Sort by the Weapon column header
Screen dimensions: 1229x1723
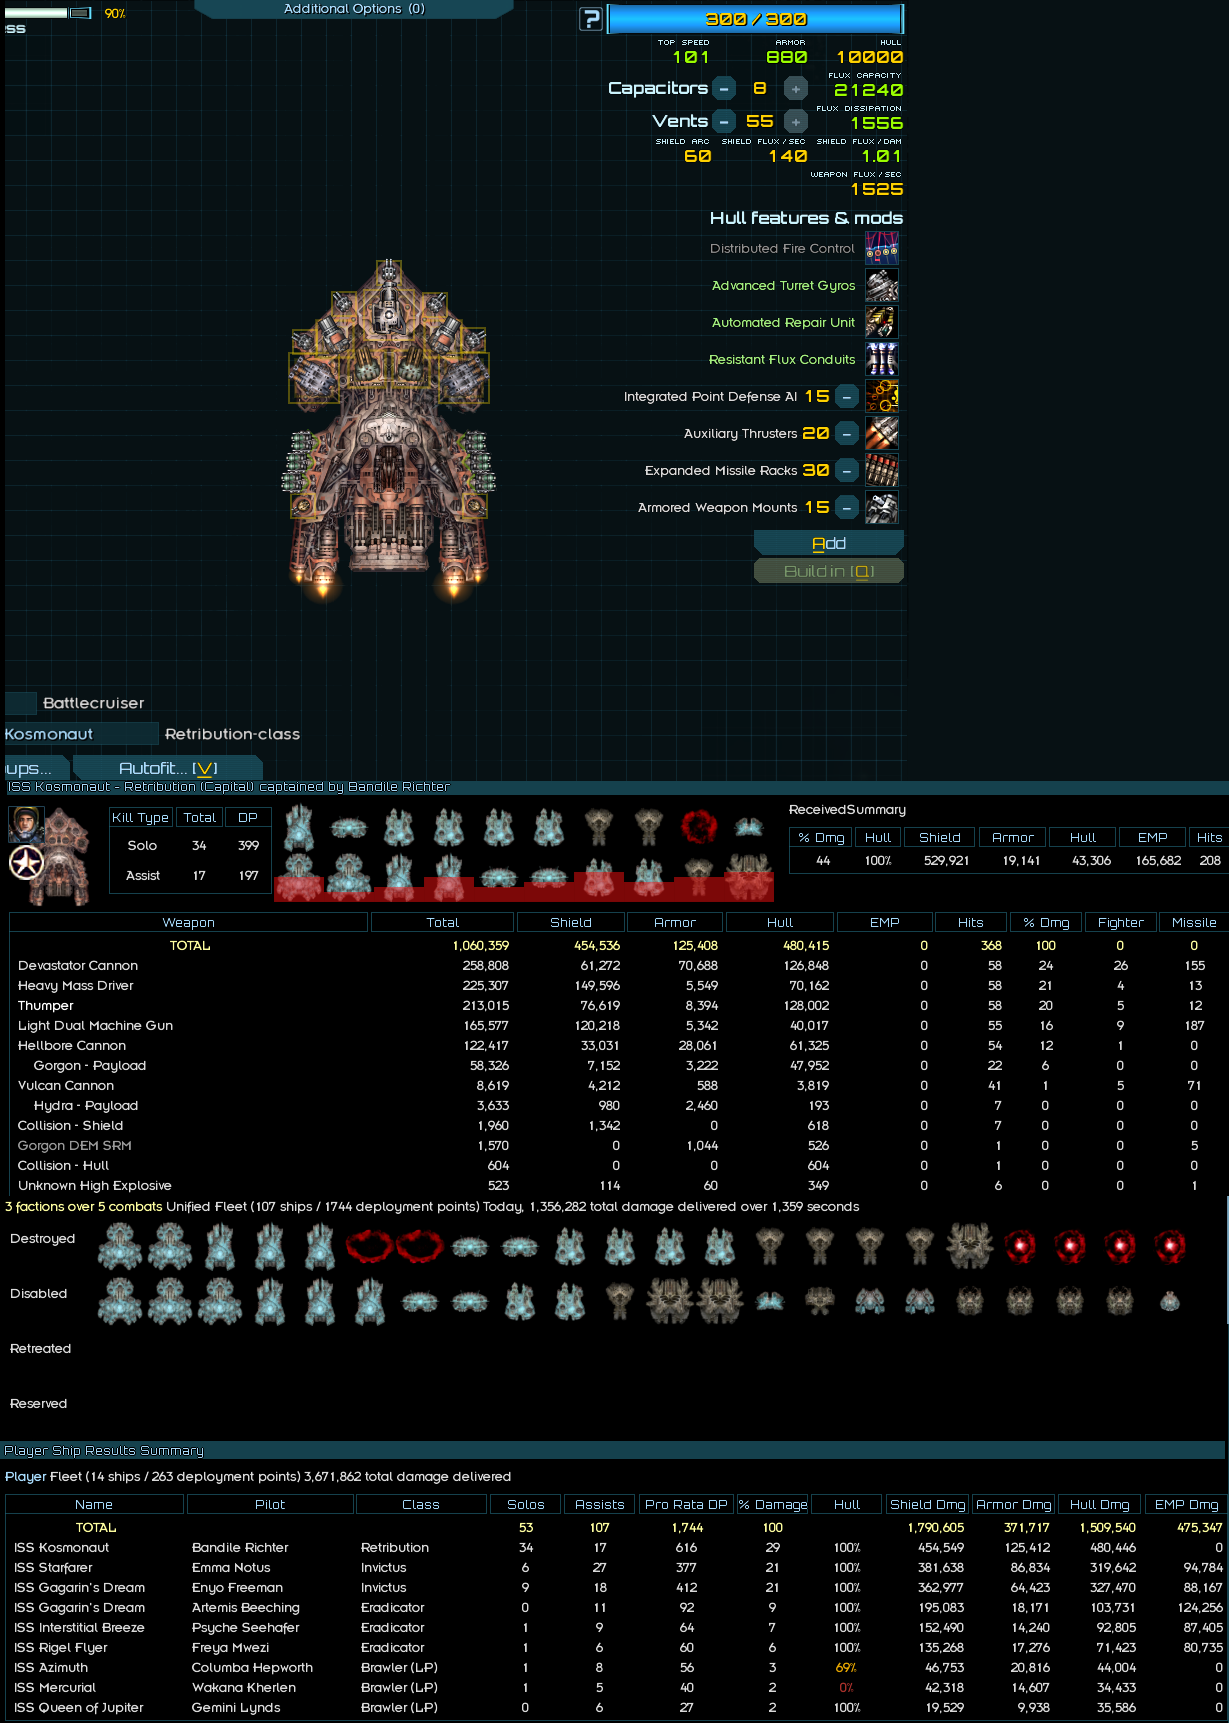pos(188,922)
